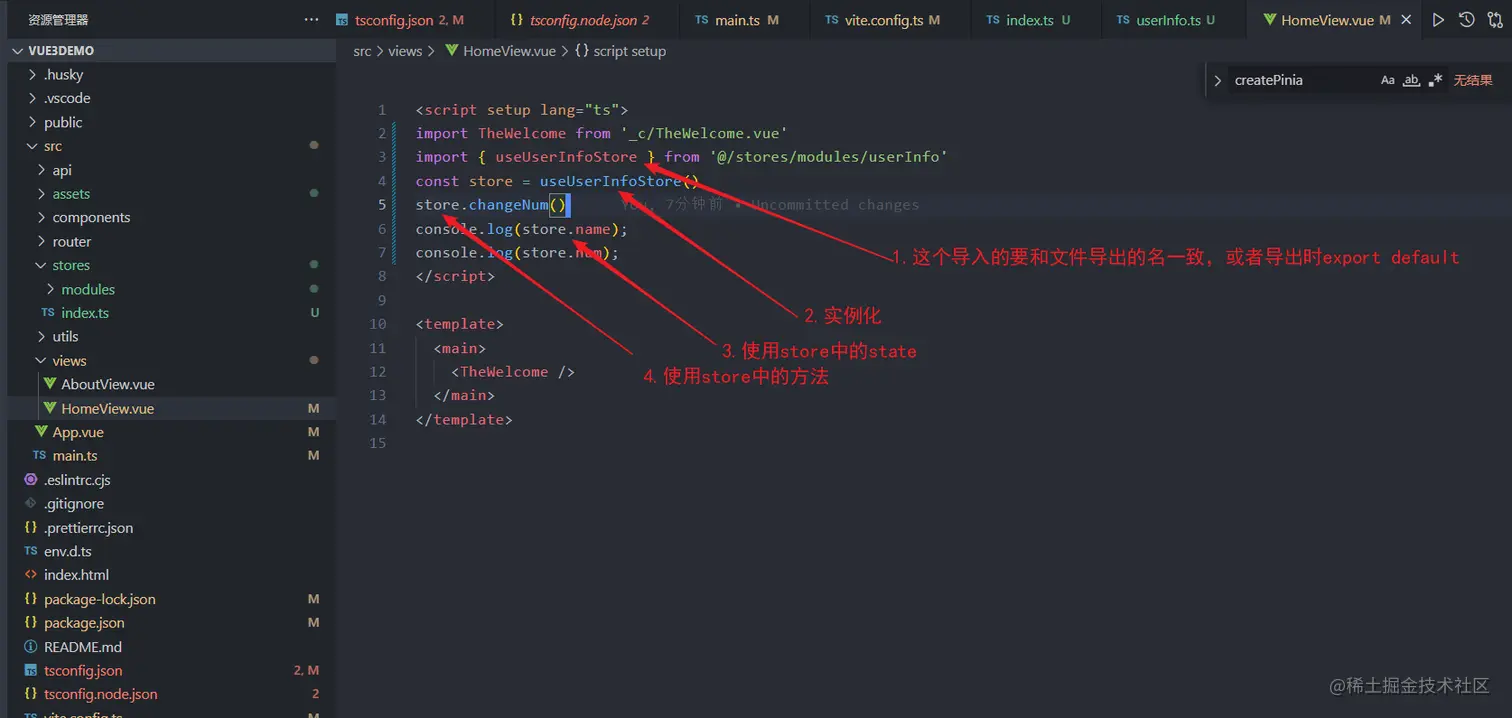Click the HomeView.vue breadcrumb segment
1512x718 pixels.
coord(500,51)
